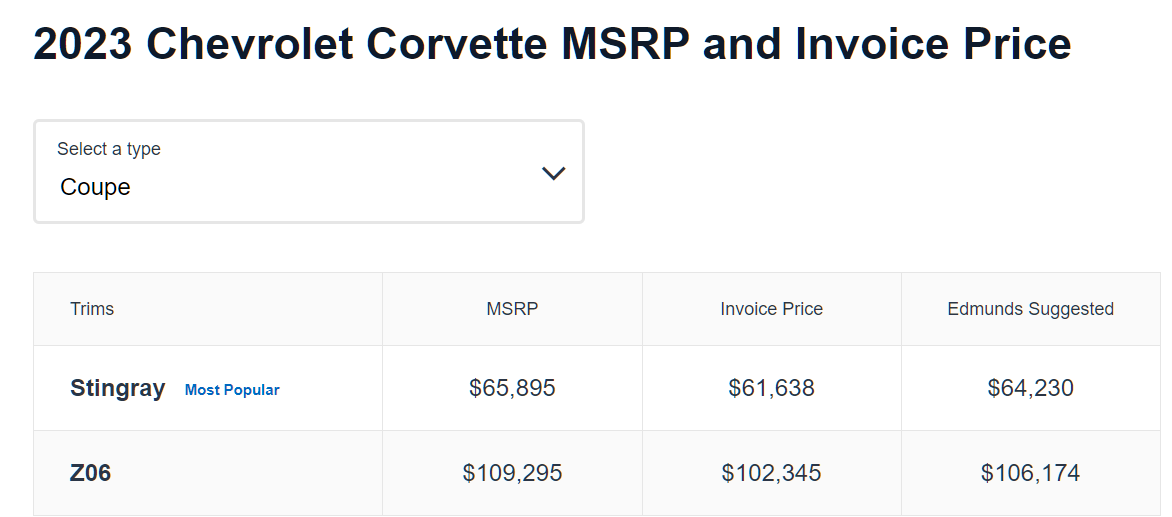Click the MSRP column header
Image resolution: width=1172 pixels, height=517 pixels.
point(512,309)
